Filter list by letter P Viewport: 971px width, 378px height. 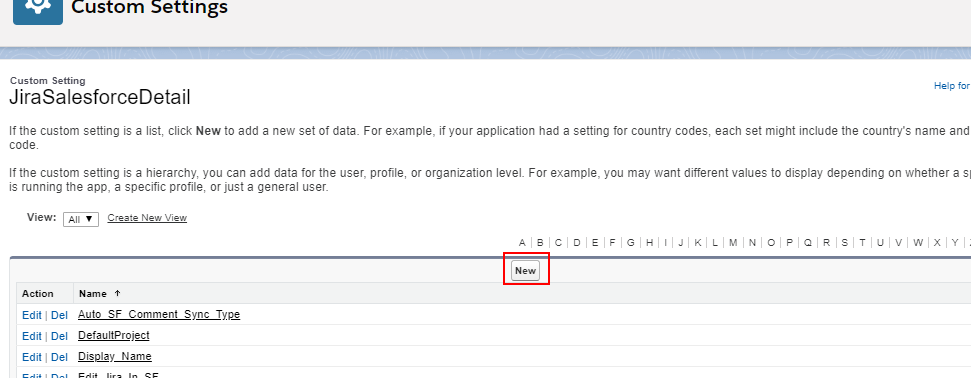pos(789,242)
